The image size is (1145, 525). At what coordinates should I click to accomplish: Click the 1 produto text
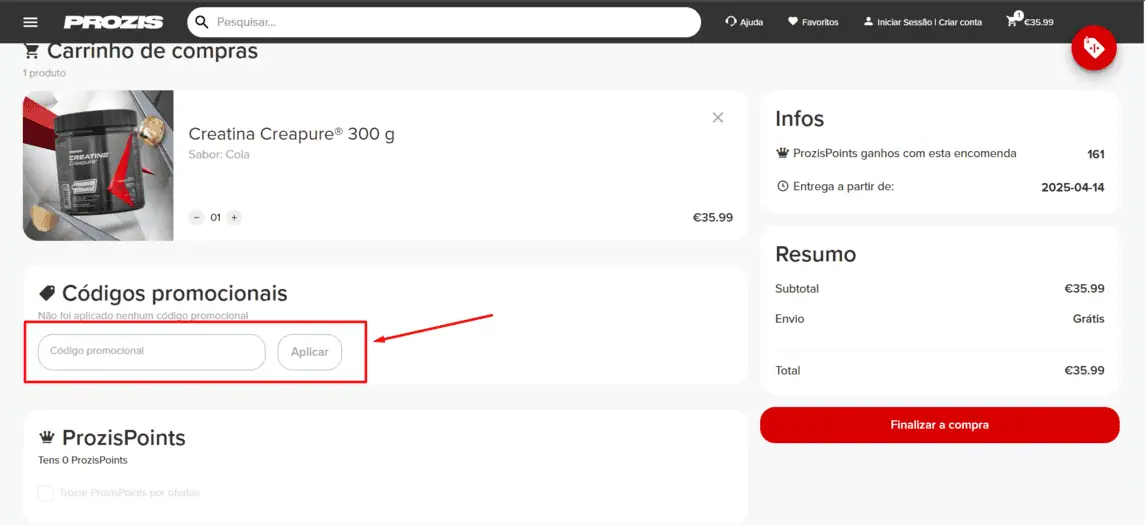(45, 73)
